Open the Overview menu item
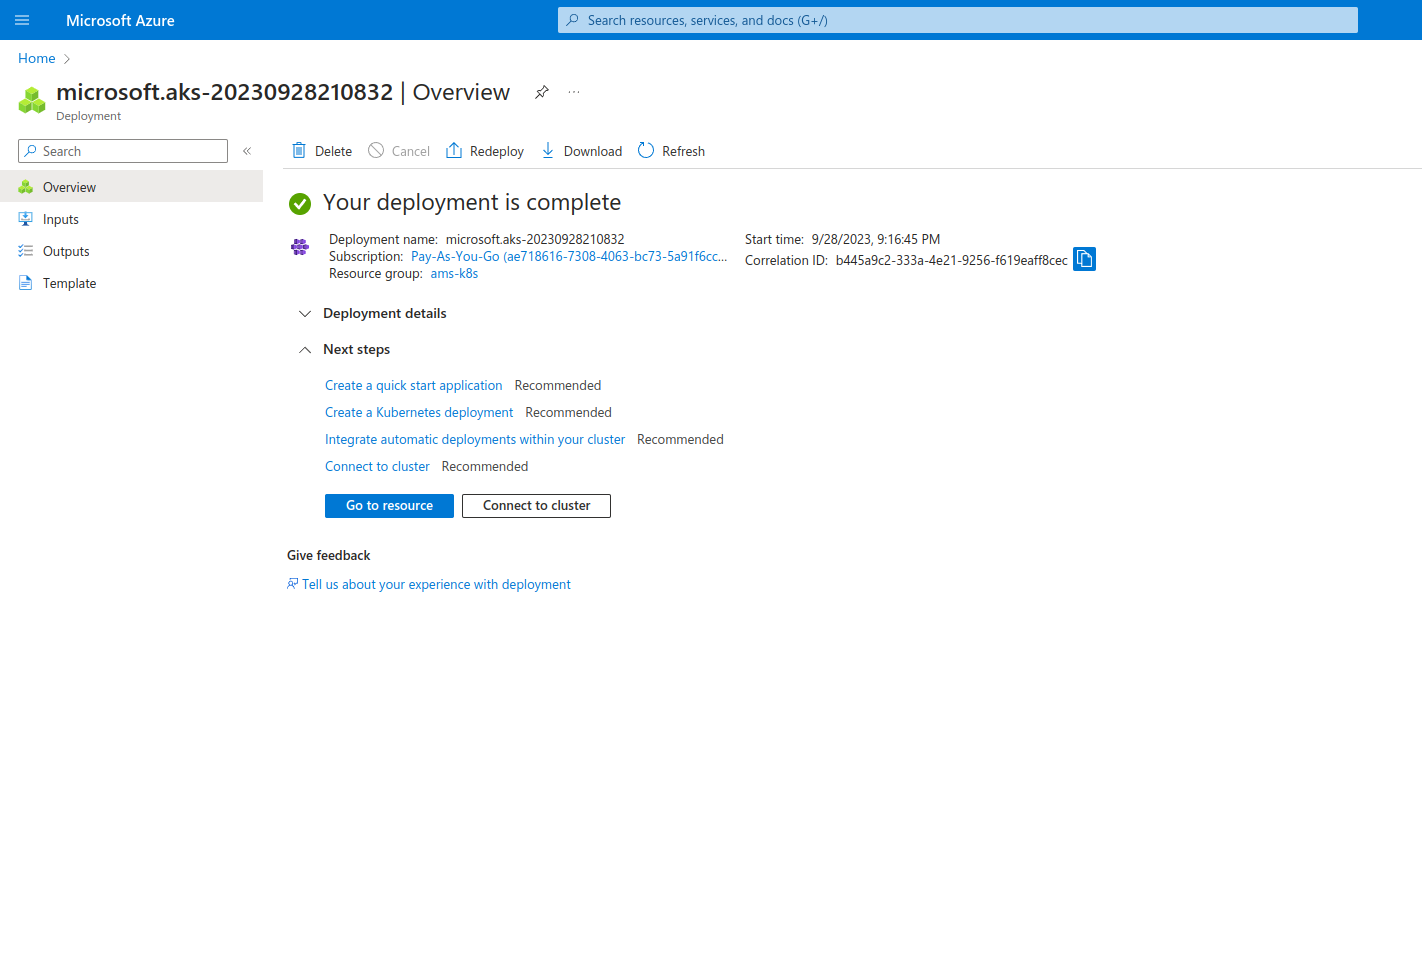Screen dimensions: 1422x973 (x=131, y=187)
